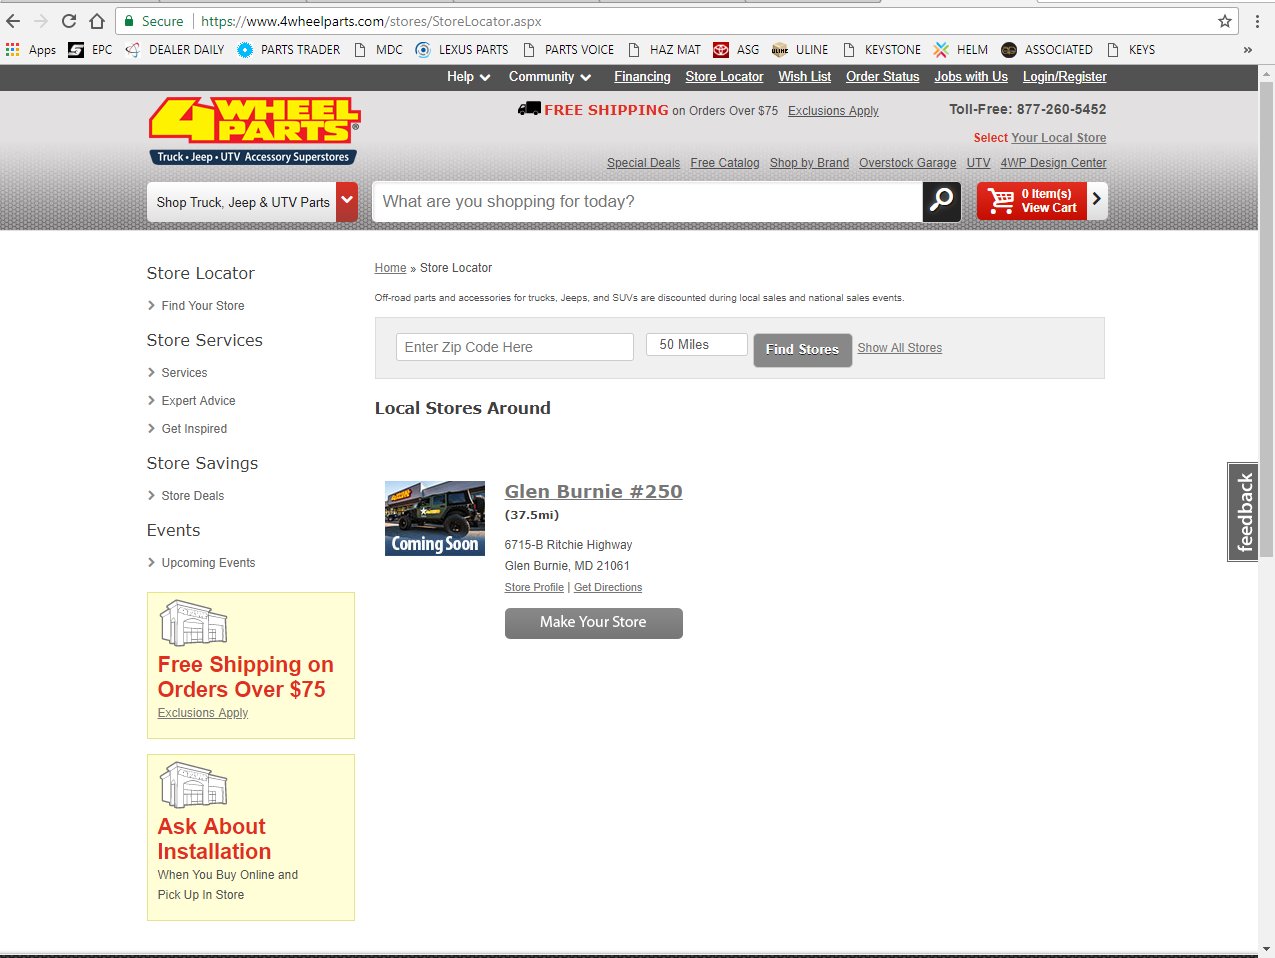
Task: Expand the Community dropdown menu
Action: pos(550,77)
